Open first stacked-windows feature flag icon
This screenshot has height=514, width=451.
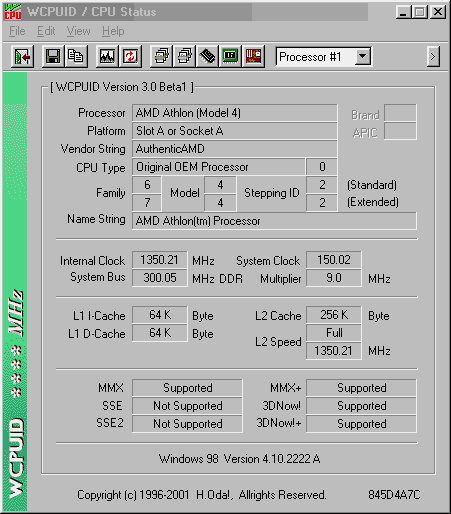(x=161, y=56)
